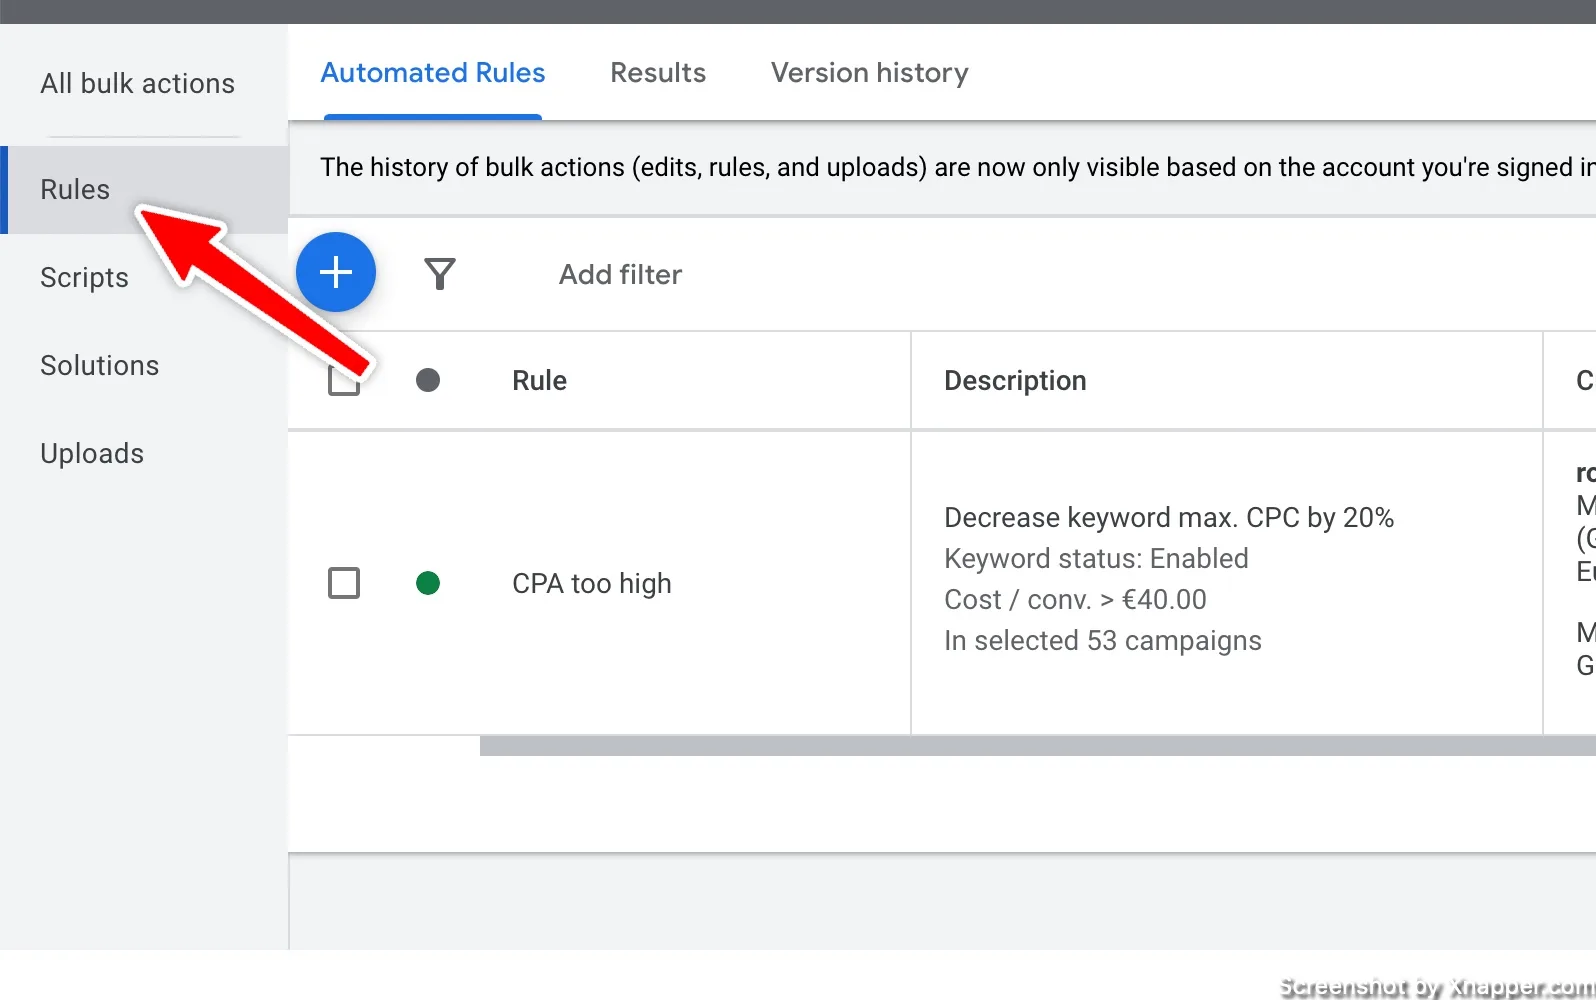Click the Description column header
Image resolution: width=1596 pixels, height=1000 pixels.
[1015, 381]
